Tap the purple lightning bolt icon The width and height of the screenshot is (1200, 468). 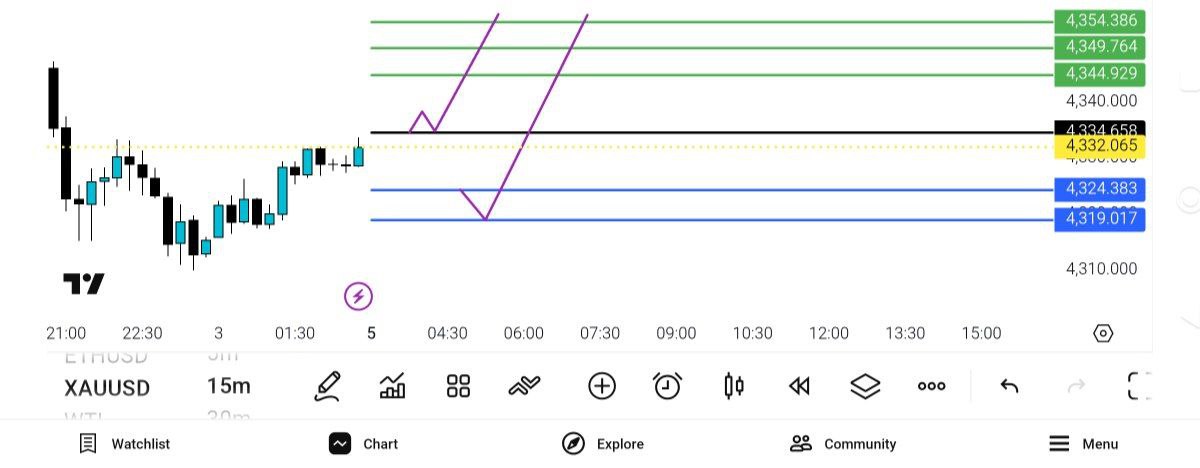(x=358, y=296)
